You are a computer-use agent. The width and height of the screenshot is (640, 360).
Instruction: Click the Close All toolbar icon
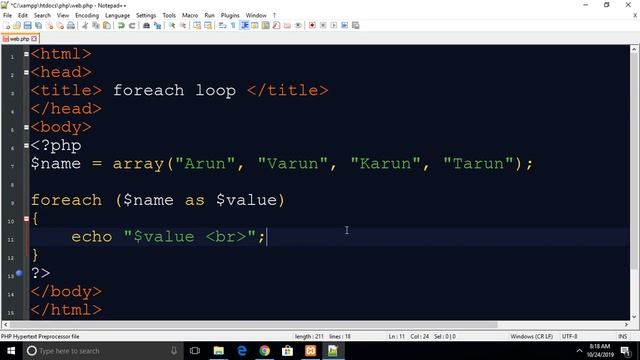60,25
